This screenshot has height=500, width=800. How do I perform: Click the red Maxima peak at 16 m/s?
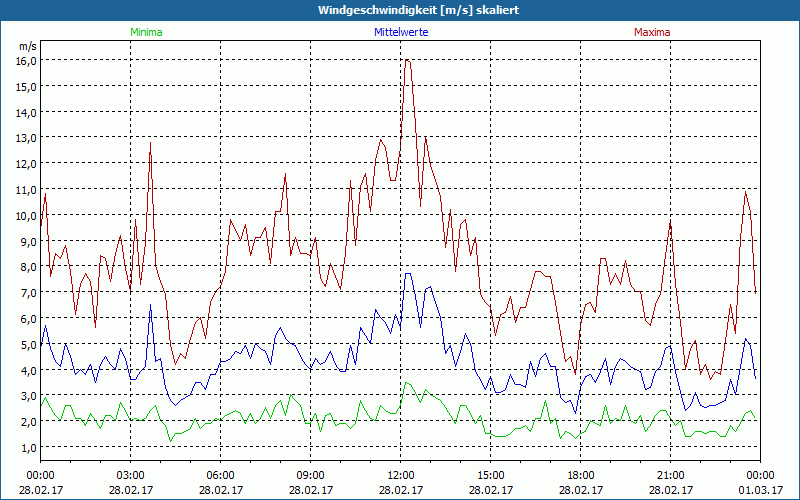point(407,60)
